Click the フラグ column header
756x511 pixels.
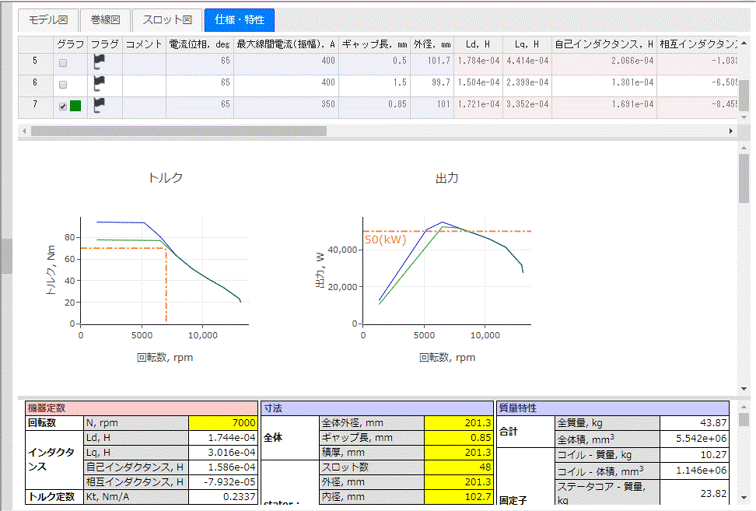click(105, 44)
